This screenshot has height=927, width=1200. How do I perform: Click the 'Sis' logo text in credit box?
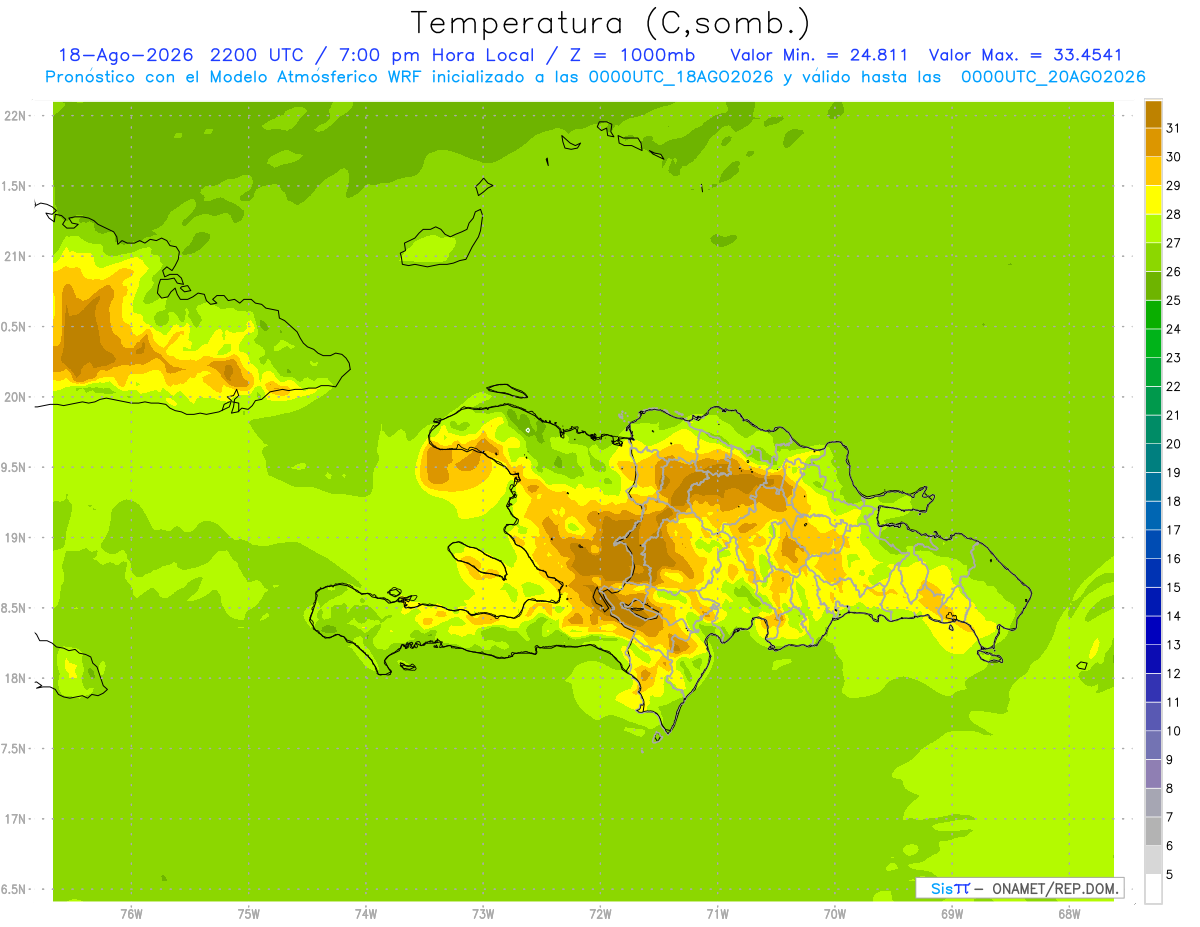click(941, 888)
